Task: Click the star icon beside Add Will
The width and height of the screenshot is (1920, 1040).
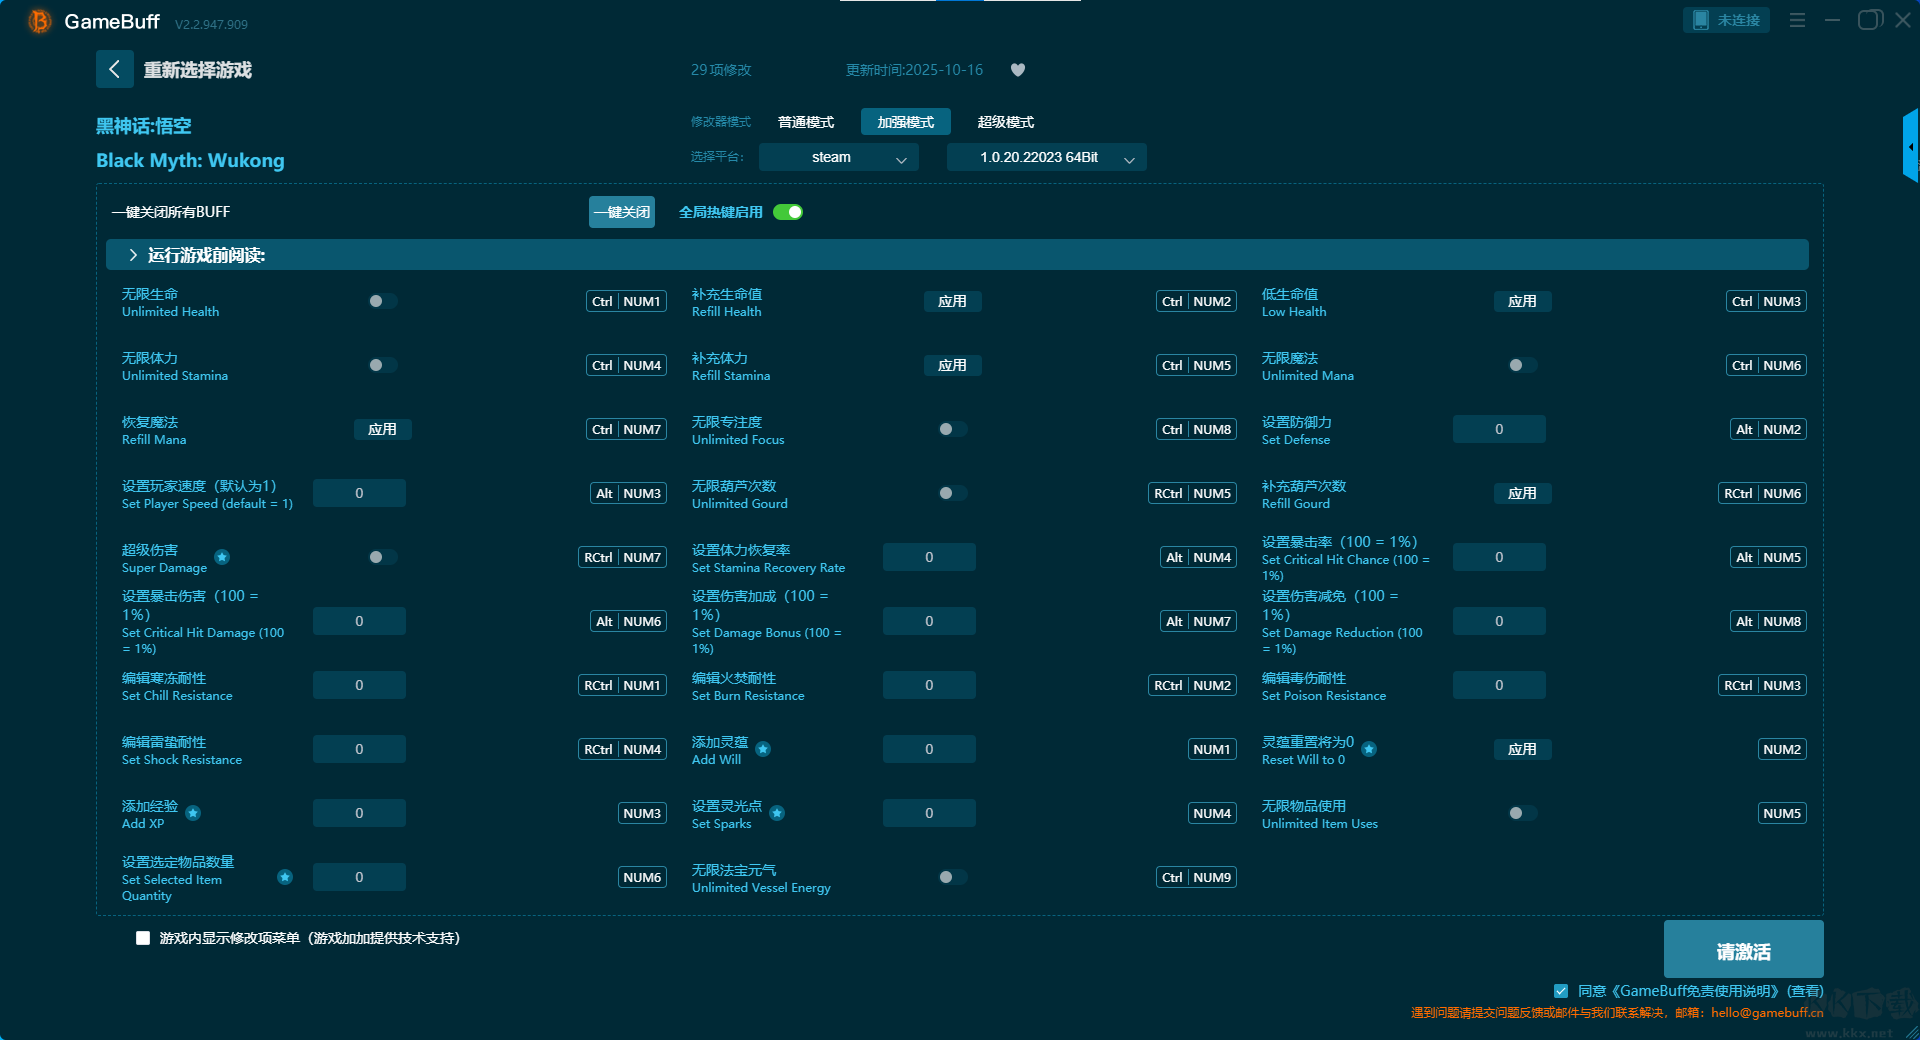Action: [763, 749]
